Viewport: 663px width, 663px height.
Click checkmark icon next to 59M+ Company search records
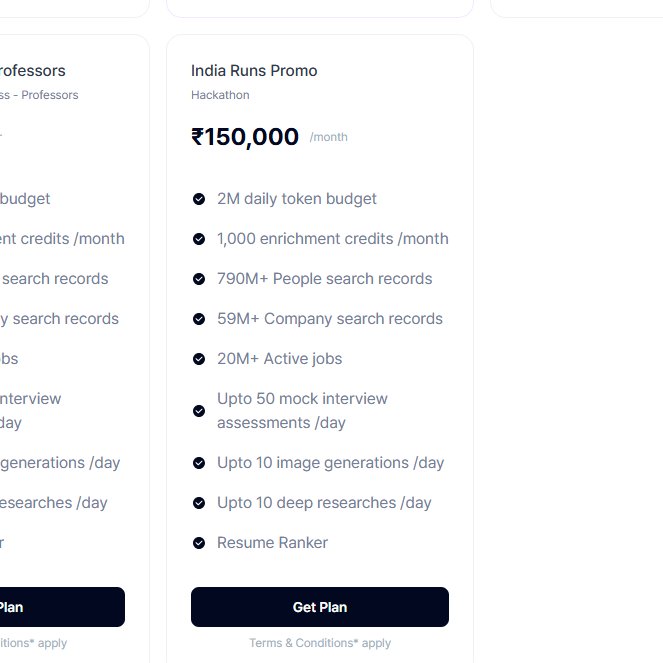(x=199, y=319)
